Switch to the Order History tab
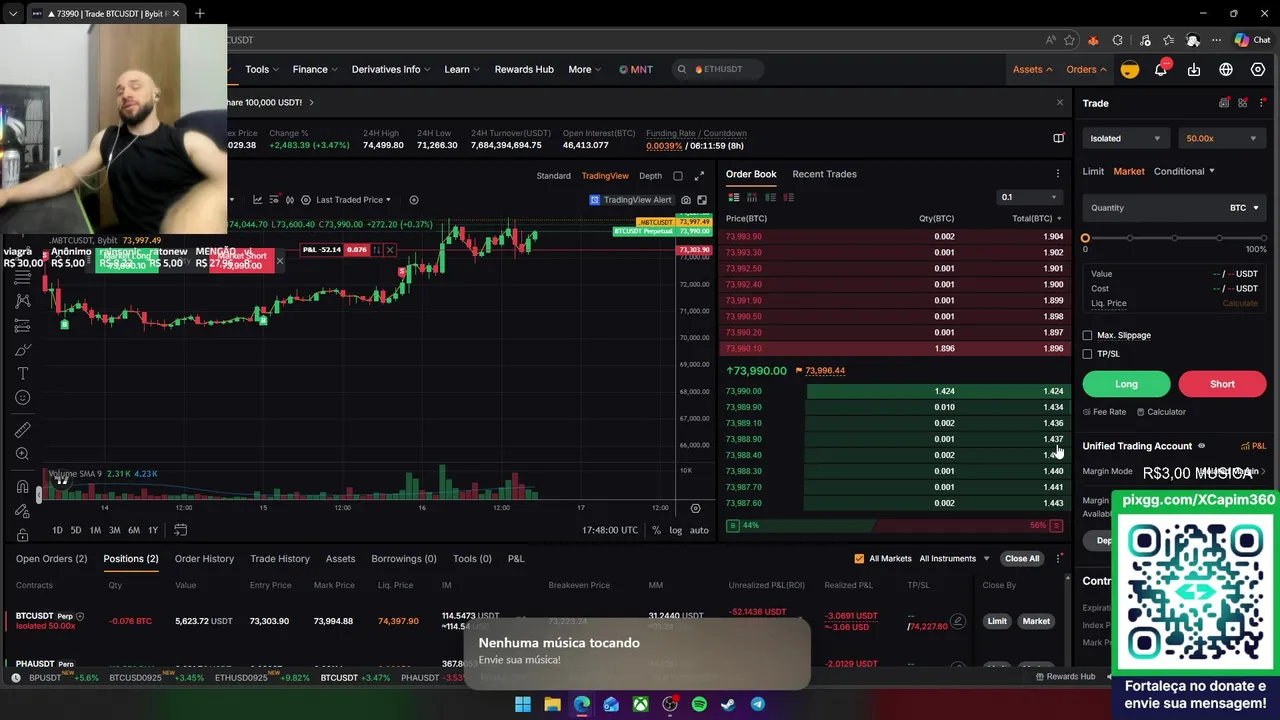Image resolution: width=1280 pixels, height=720 pixels. [x=204, y=559]
